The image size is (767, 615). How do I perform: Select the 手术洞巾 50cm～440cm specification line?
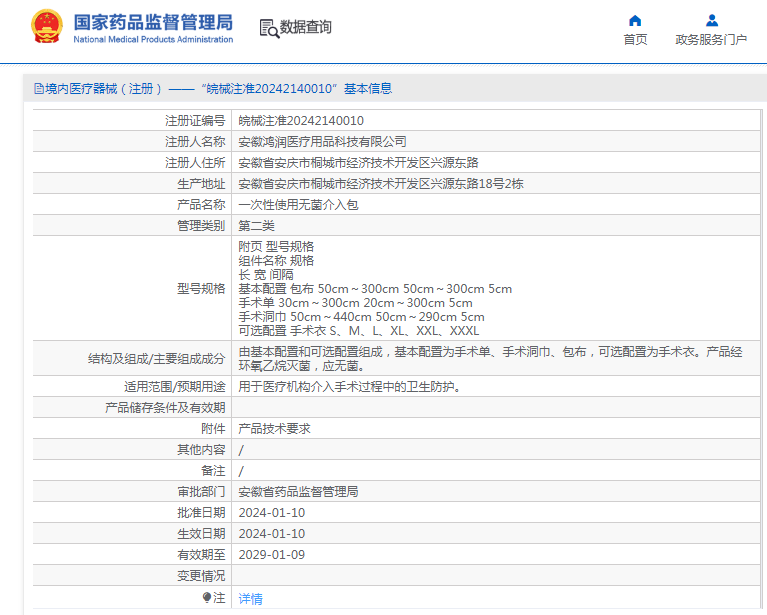(361, 317)
